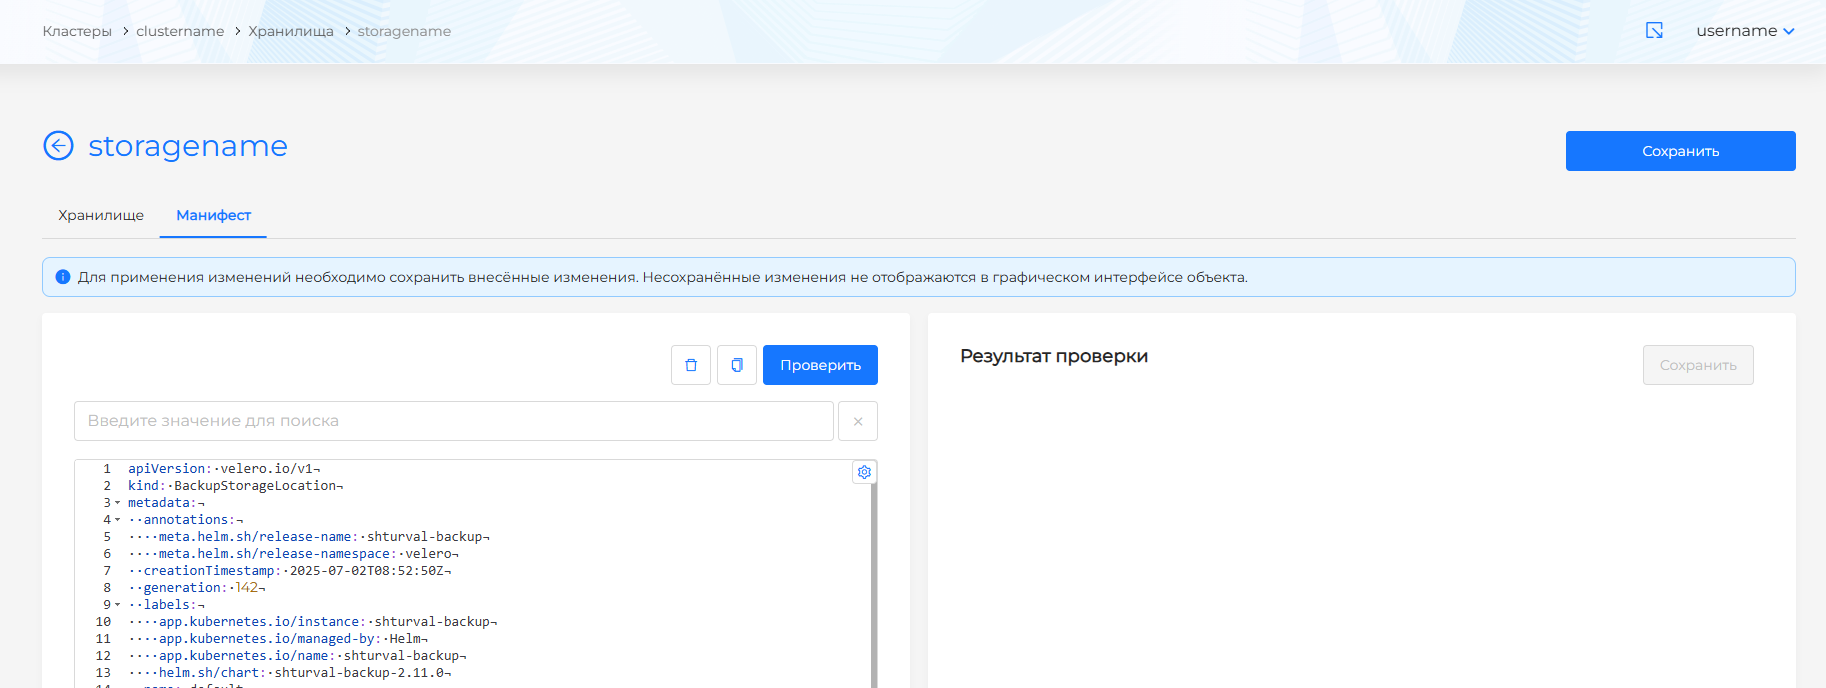Open the username dropdown menu
Screen dimensions: 1826x688
tap(1745, 31)
